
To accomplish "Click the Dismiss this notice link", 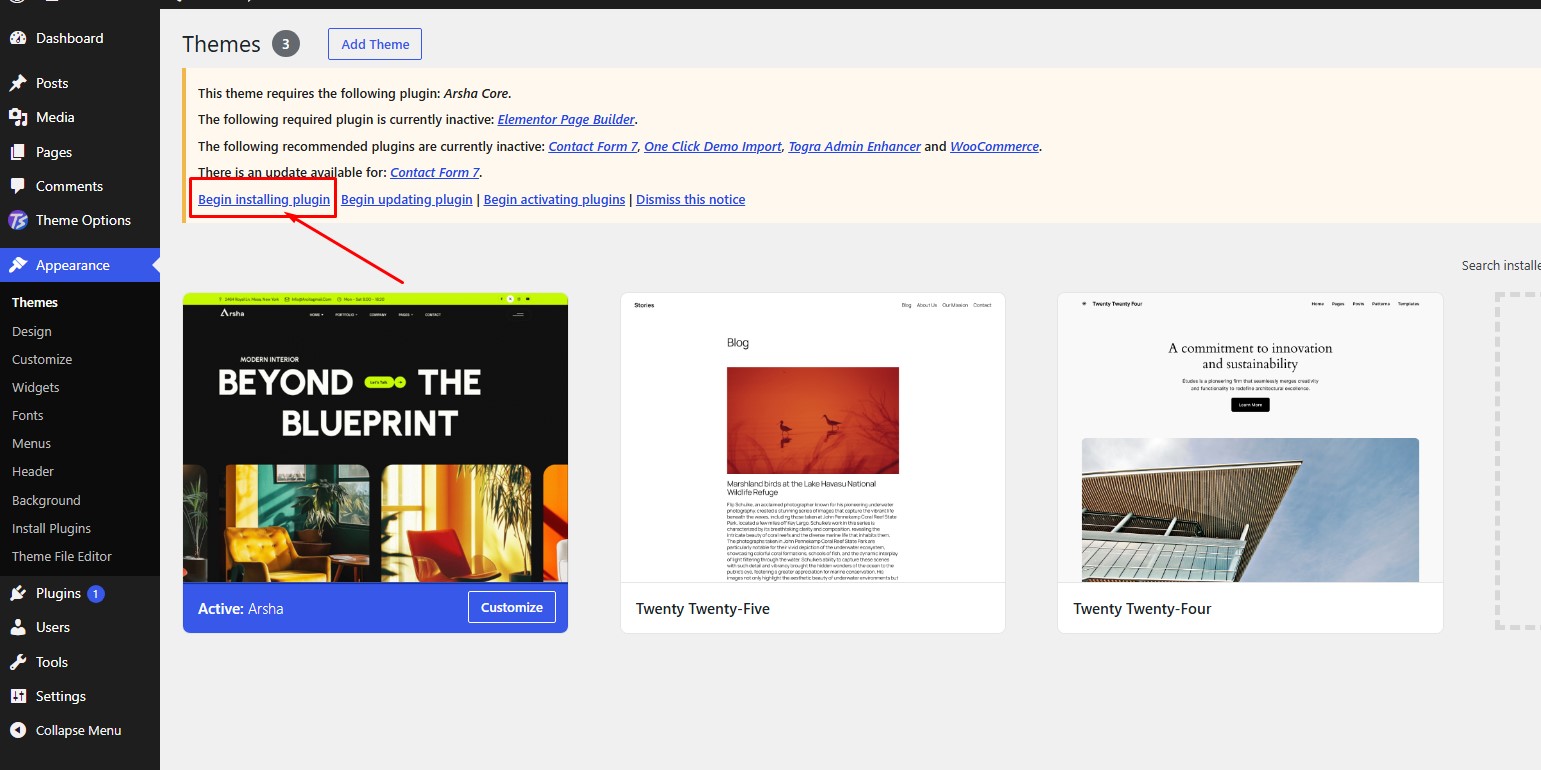I will [690, 199].
